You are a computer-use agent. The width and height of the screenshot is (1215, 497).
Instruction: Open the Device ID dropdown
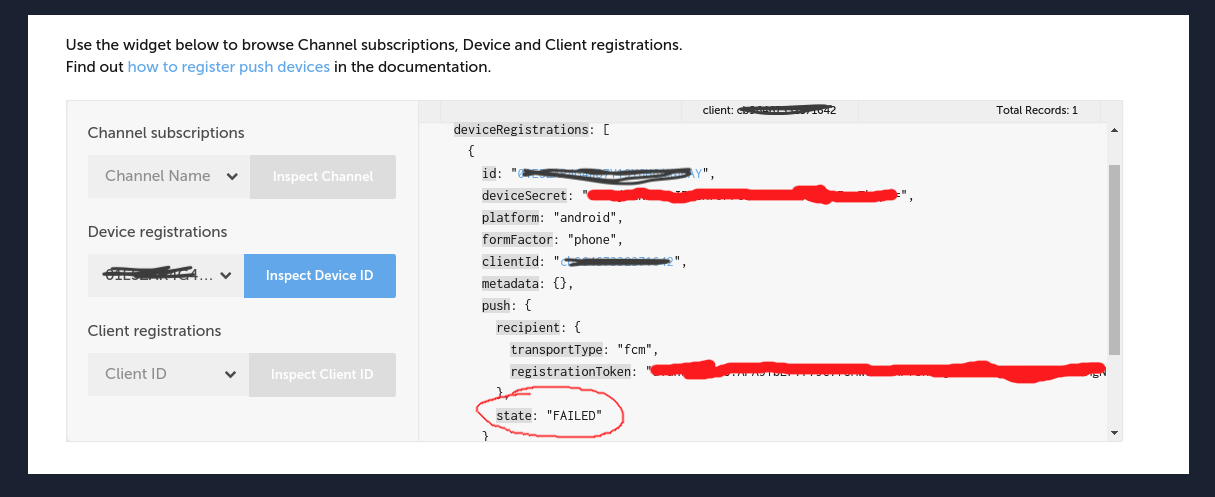coord(166,275)
